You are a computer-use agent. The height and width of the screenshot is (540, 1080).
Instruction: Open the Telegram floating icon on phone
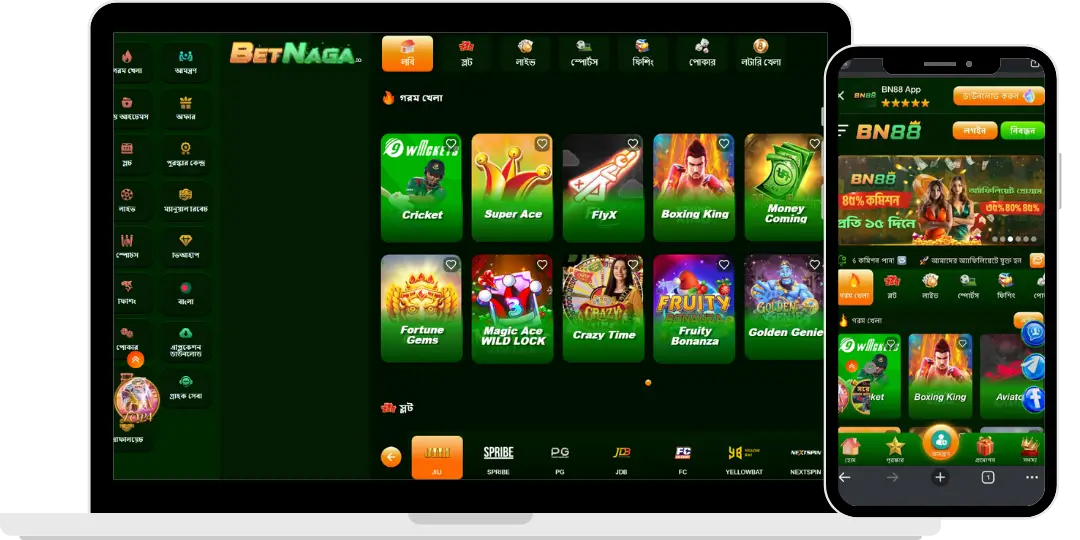1035,366
